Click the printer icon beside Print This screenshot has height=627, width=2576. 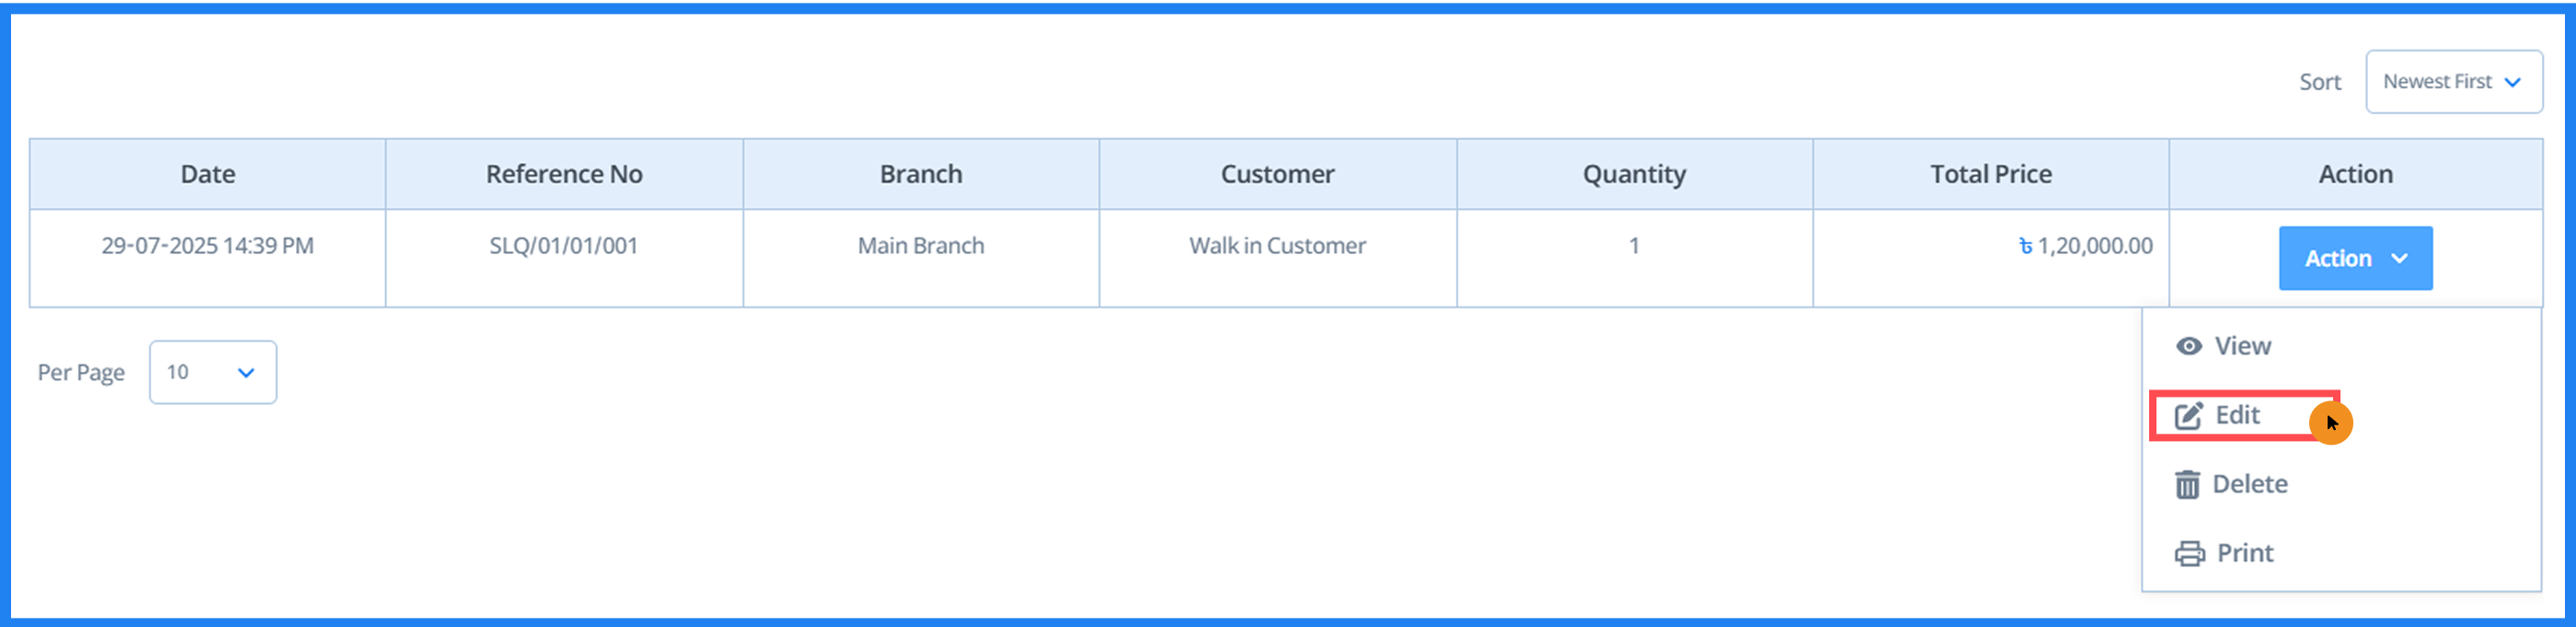click(2188, 552)
